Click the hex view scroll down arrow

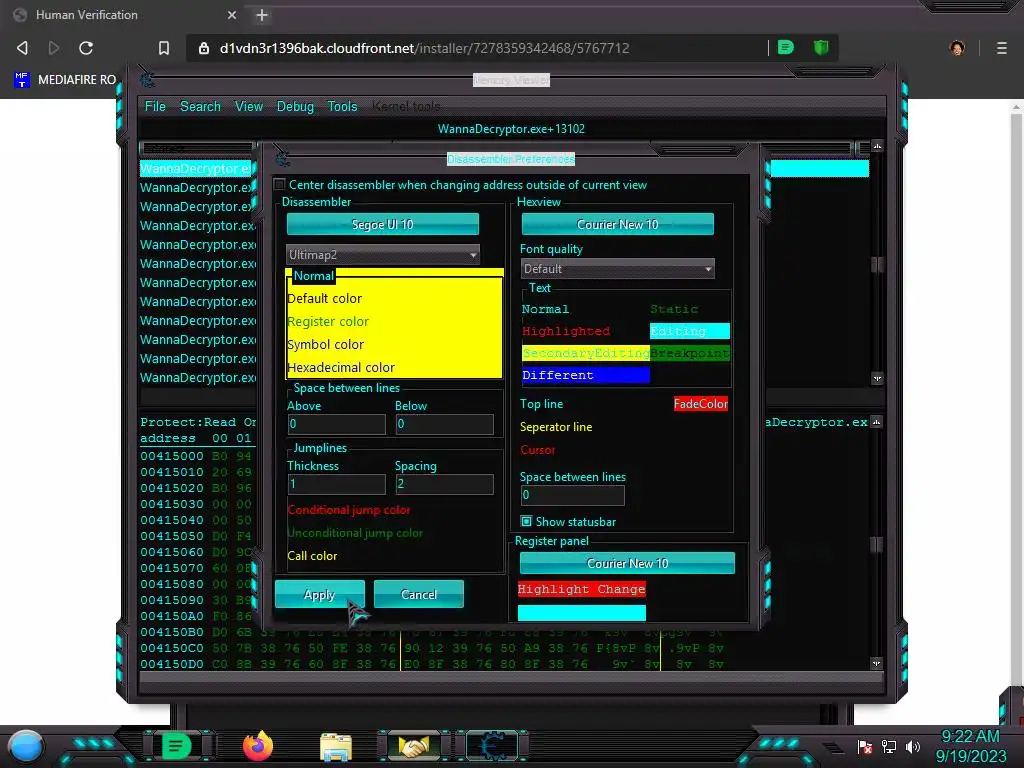pos(876,664)
